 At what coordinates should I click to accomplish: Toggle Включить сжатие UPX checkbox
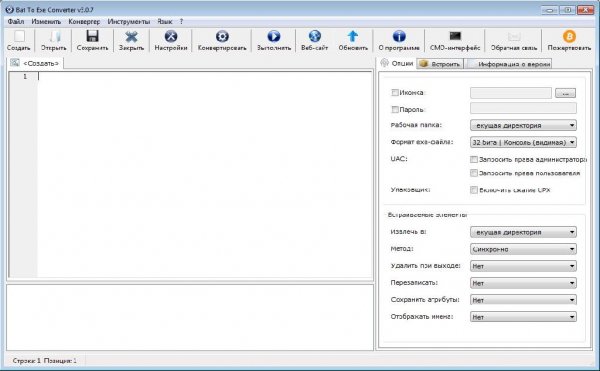point(474,190)
